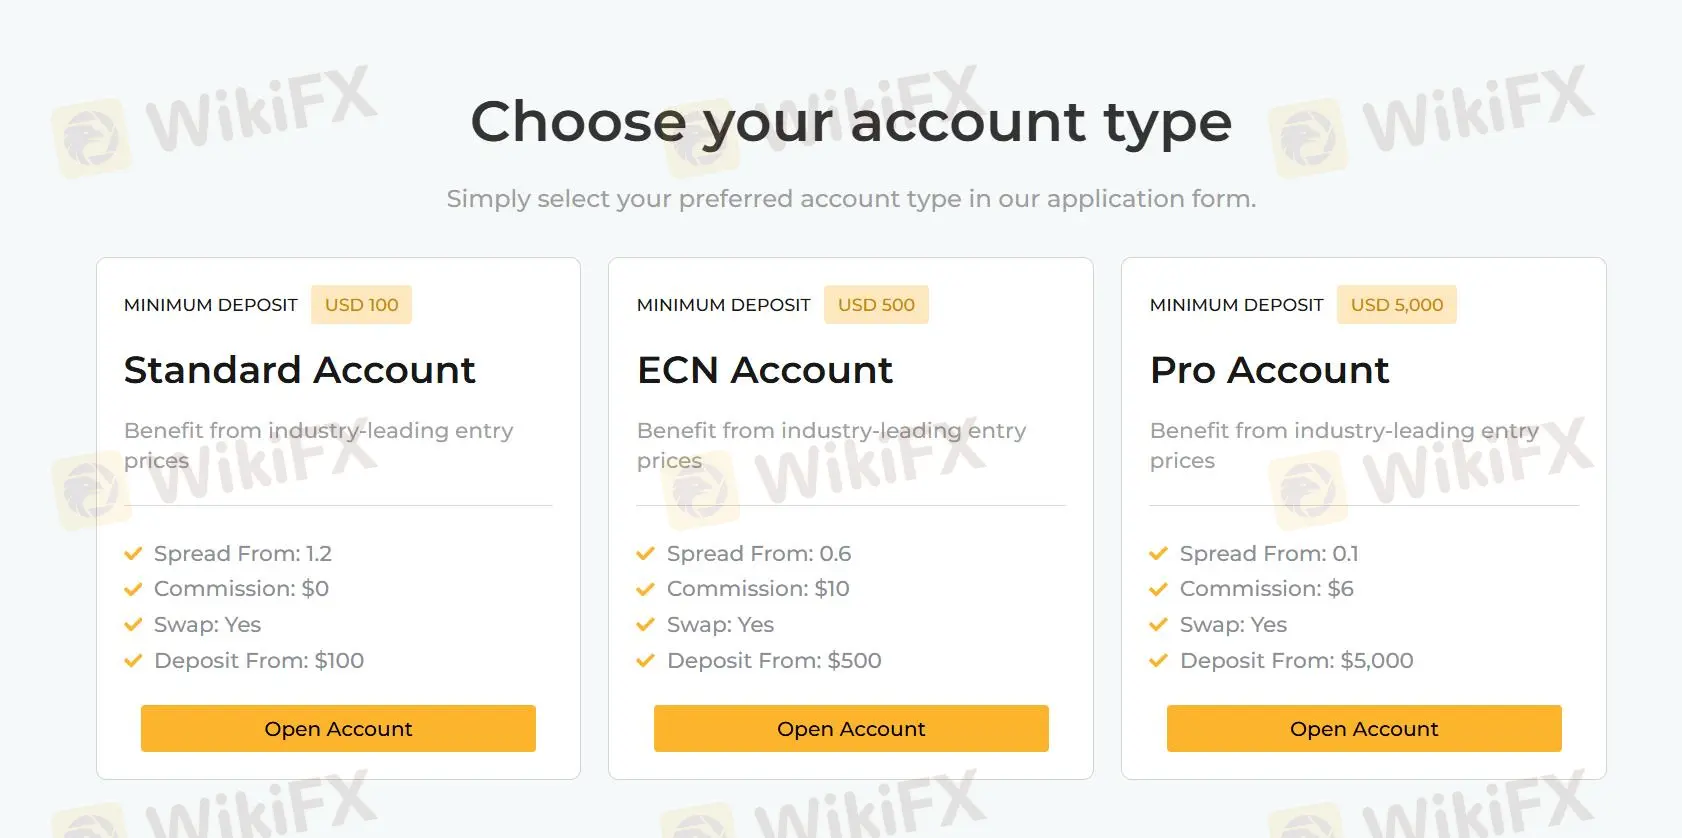Image resolution: width=1682 pixels, height=838 pixels.
Task: Click checkmark beside Commission: $0
Action: pyautogui.click(x=133, y=589)
